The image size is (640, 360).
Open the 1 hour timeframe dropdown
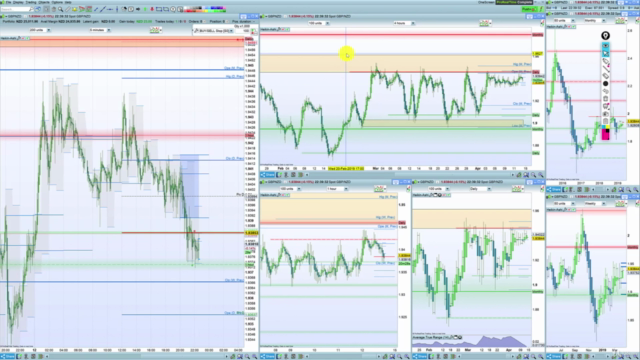tap(337, 189)
